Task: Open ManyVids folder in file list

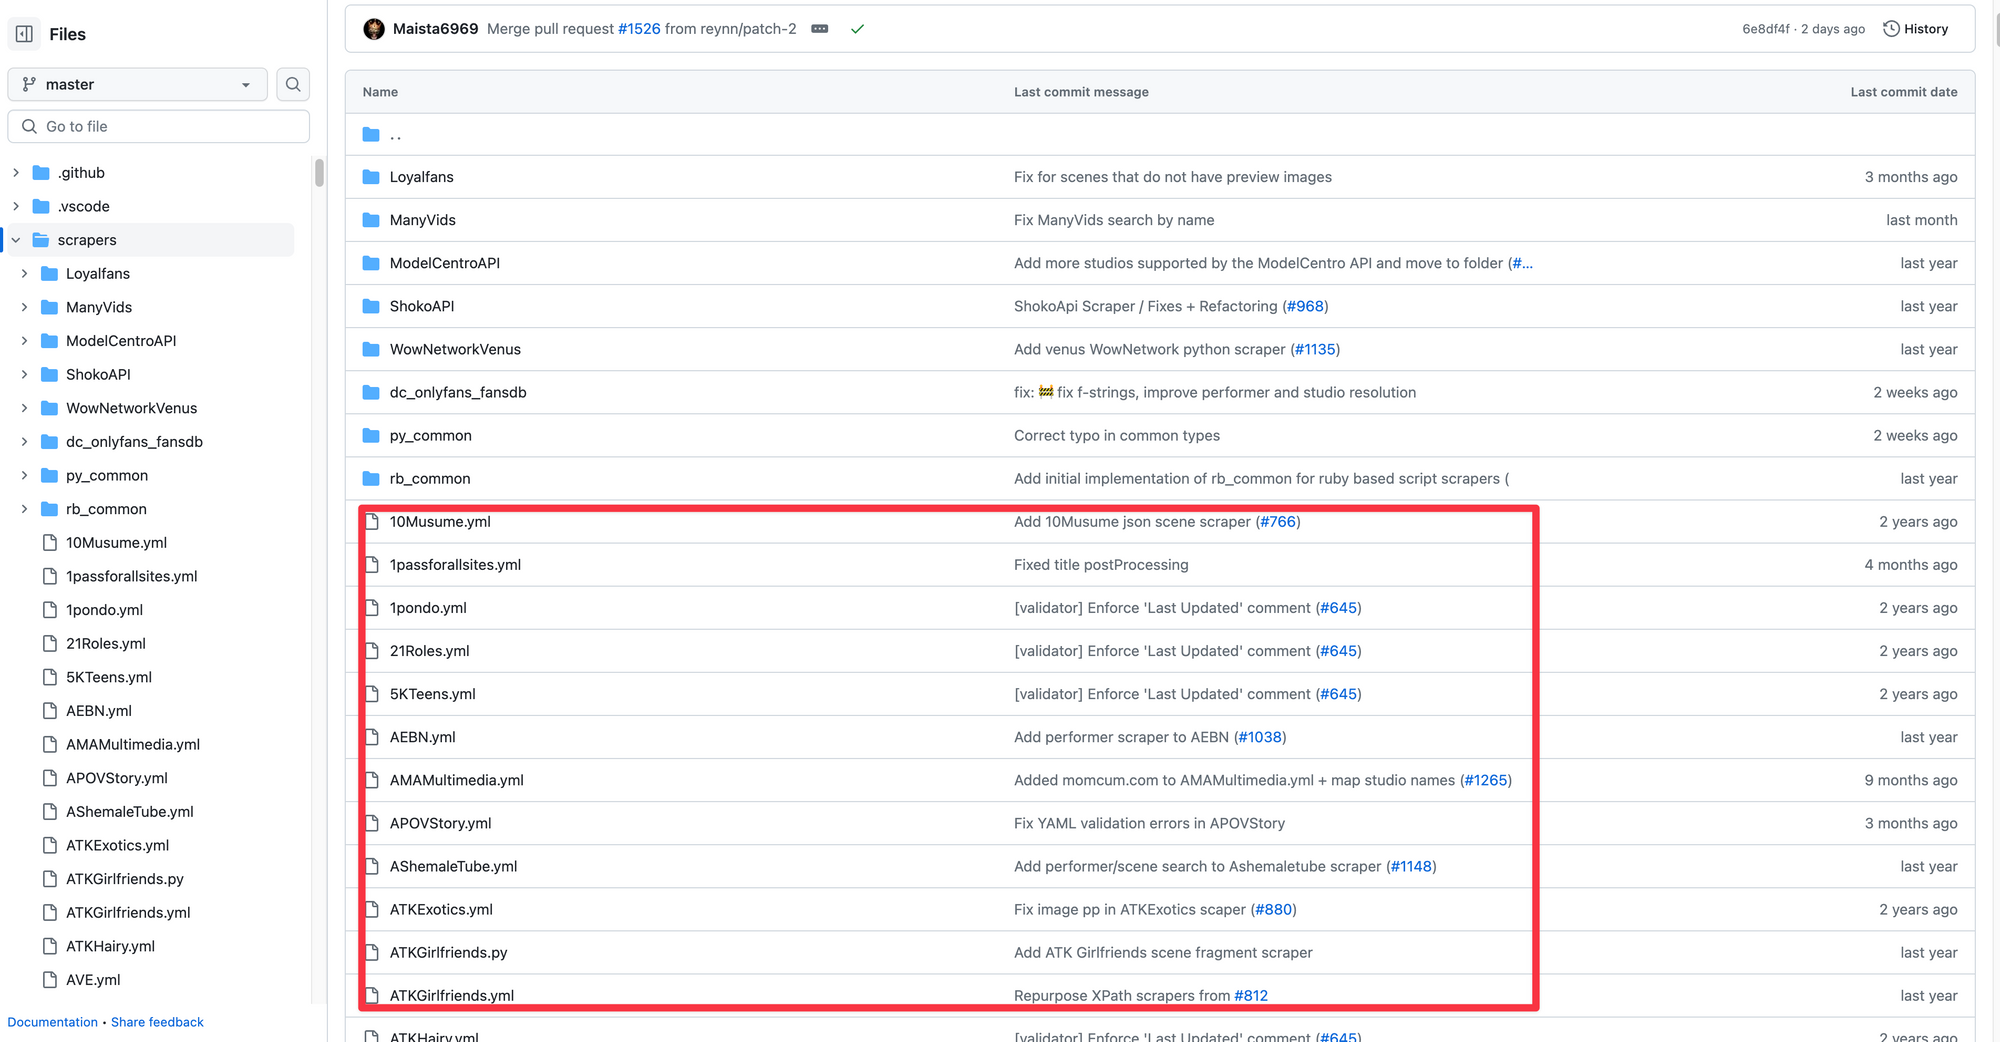Action: (x=422, y=220)
